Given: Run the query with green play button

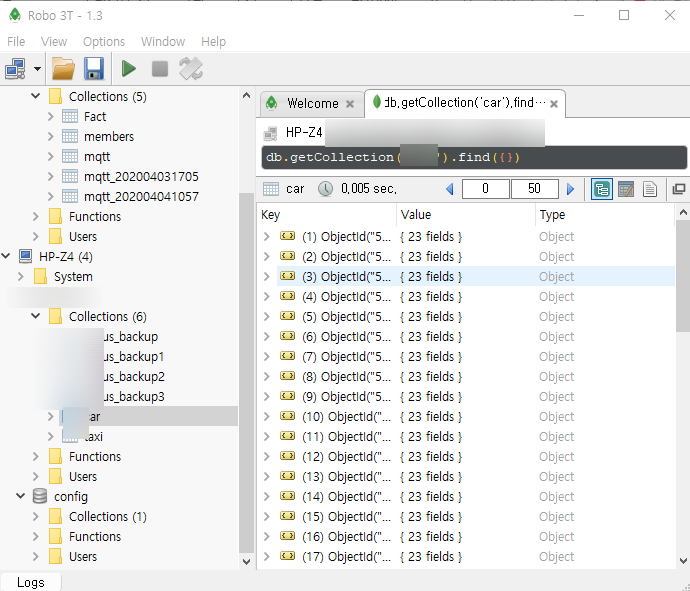Looking at the screenshot, I should (x=128, y=69).
